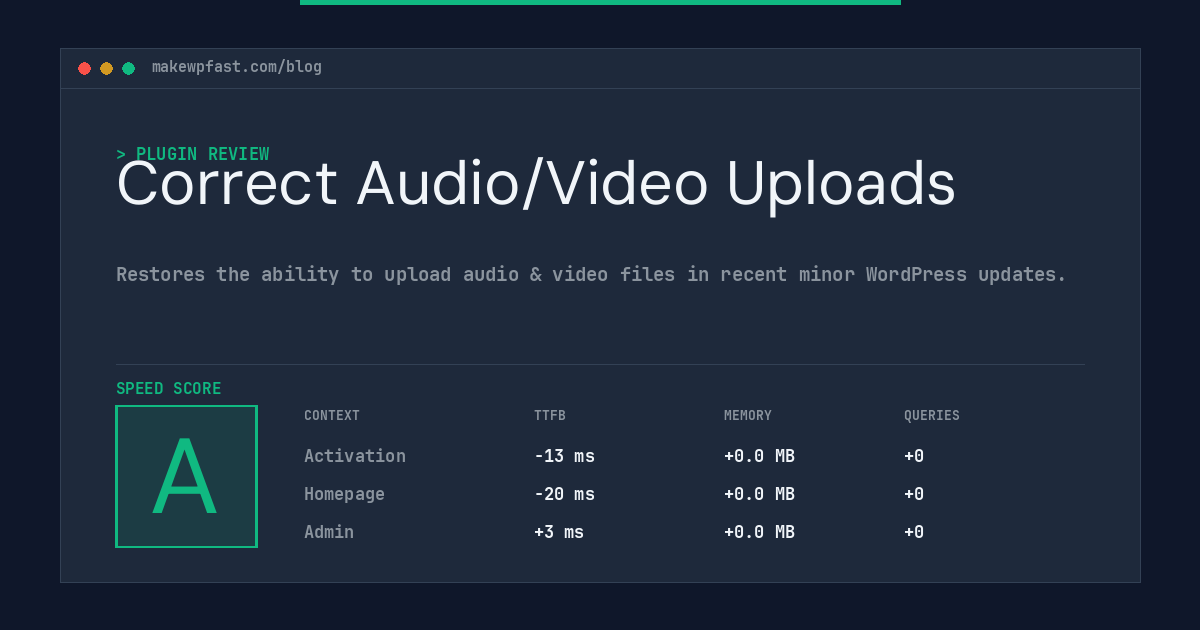This screenshot has height=630, width=1200.
Task: Select the Homepage row label
Action: [x=344, y=494]
